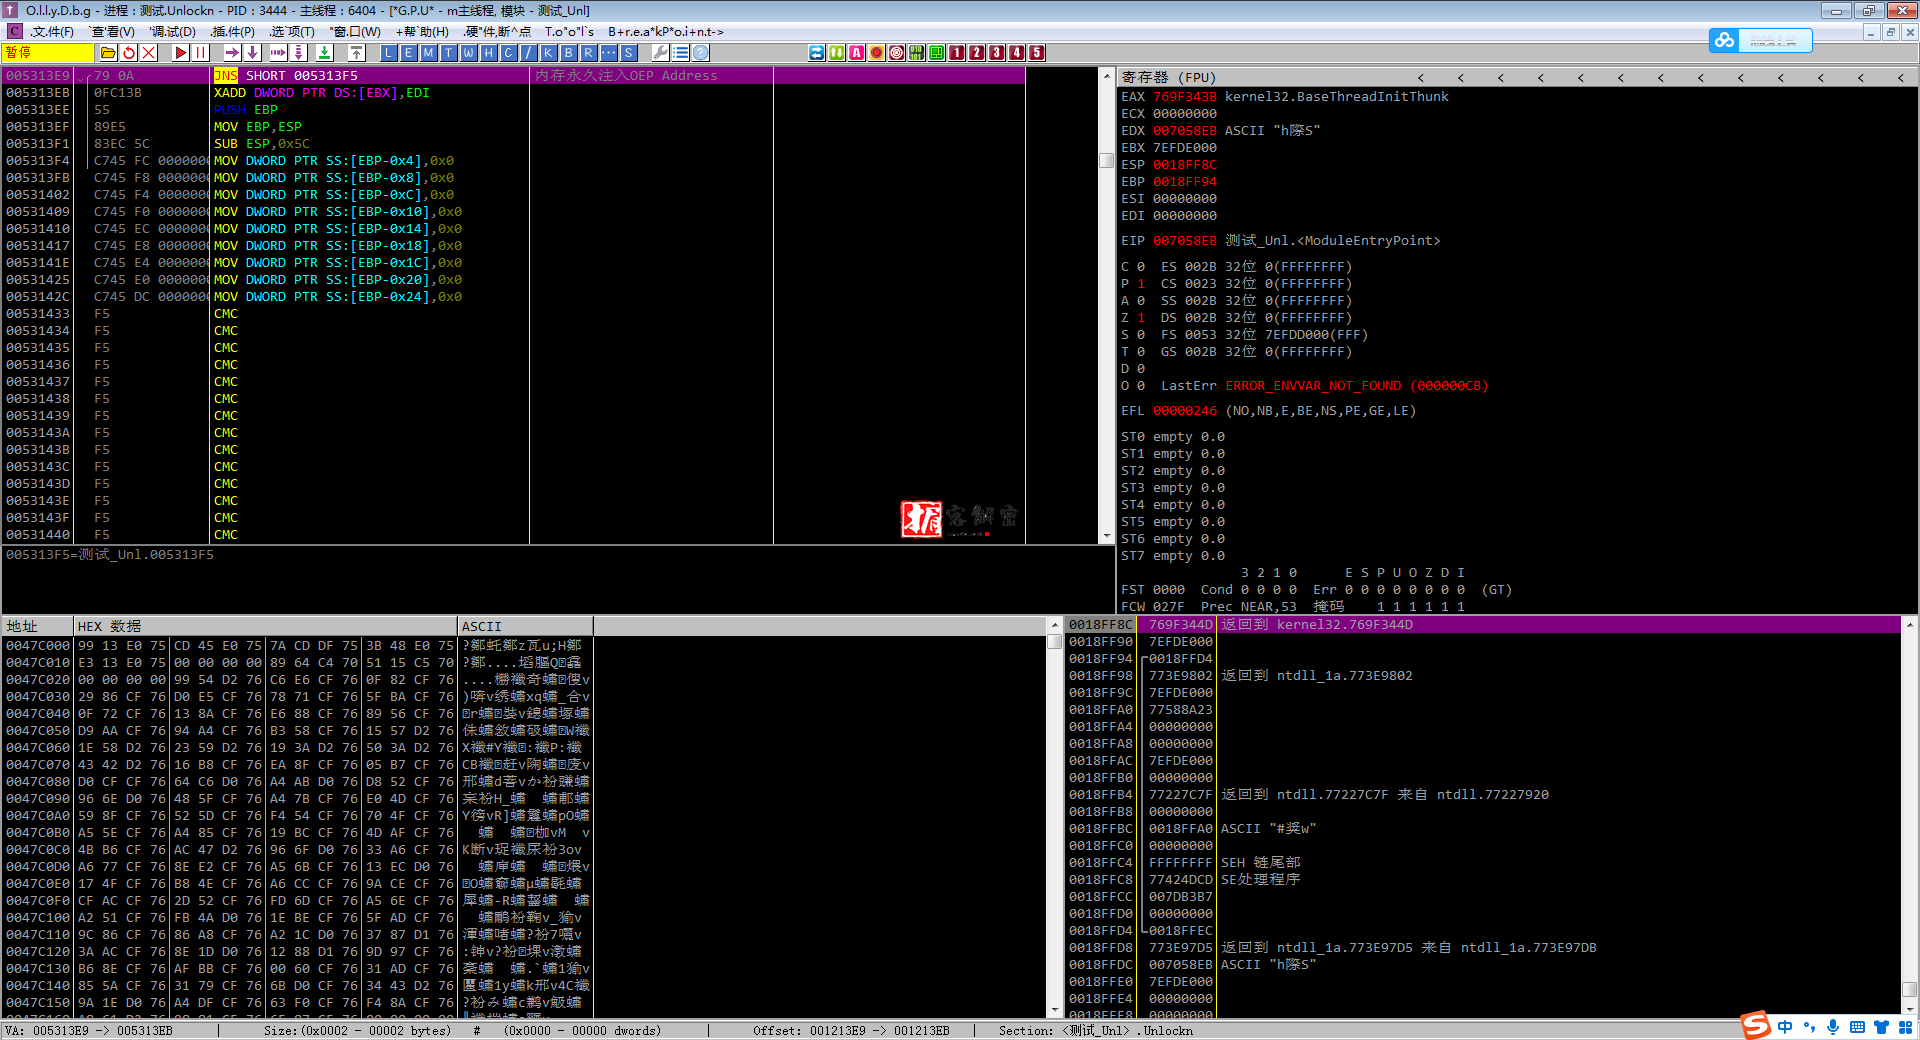Open a file with the folder icon
The width and height of the screenshot is (1920, 1040).
[108, 53]
